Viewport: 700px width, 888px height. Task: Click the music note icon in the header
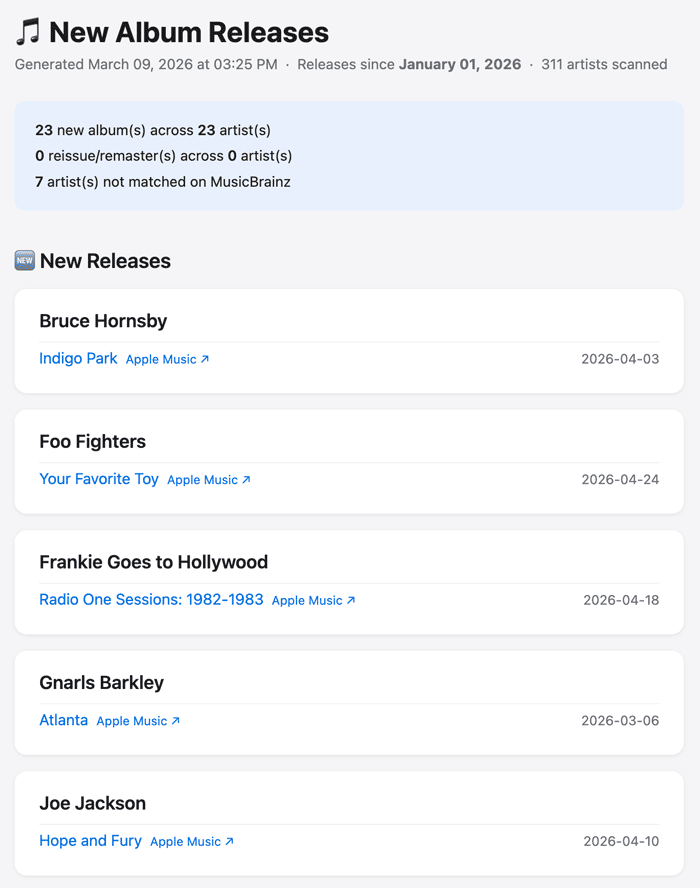point(27,32)
